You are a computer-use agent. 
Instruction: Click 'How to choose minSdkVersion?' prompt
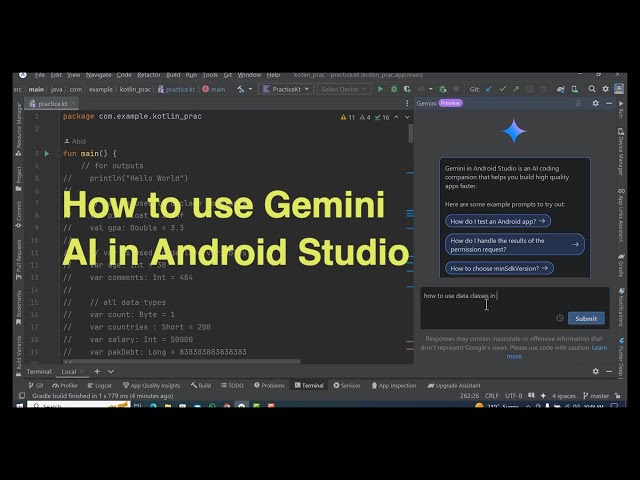point(499,268)
